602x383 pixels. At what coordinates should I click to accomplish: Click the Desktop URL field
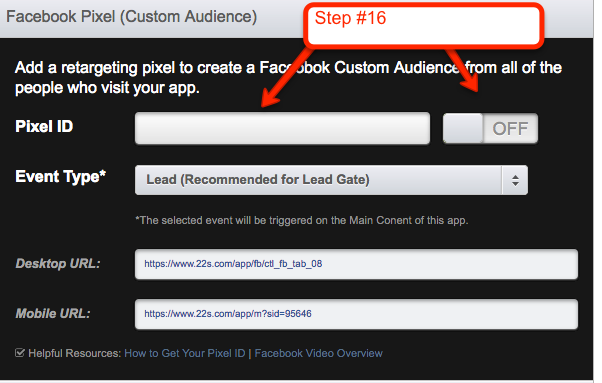(356, 264)
